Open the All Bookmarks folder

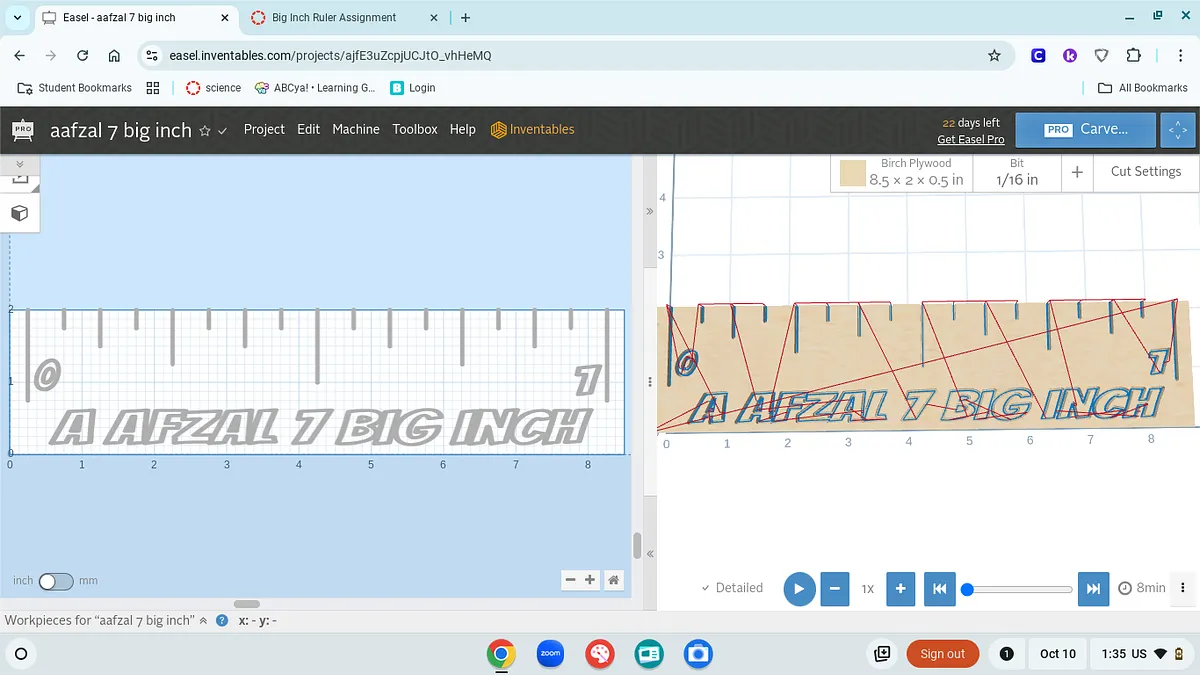pyautogui.click(x=1143, y=88)
